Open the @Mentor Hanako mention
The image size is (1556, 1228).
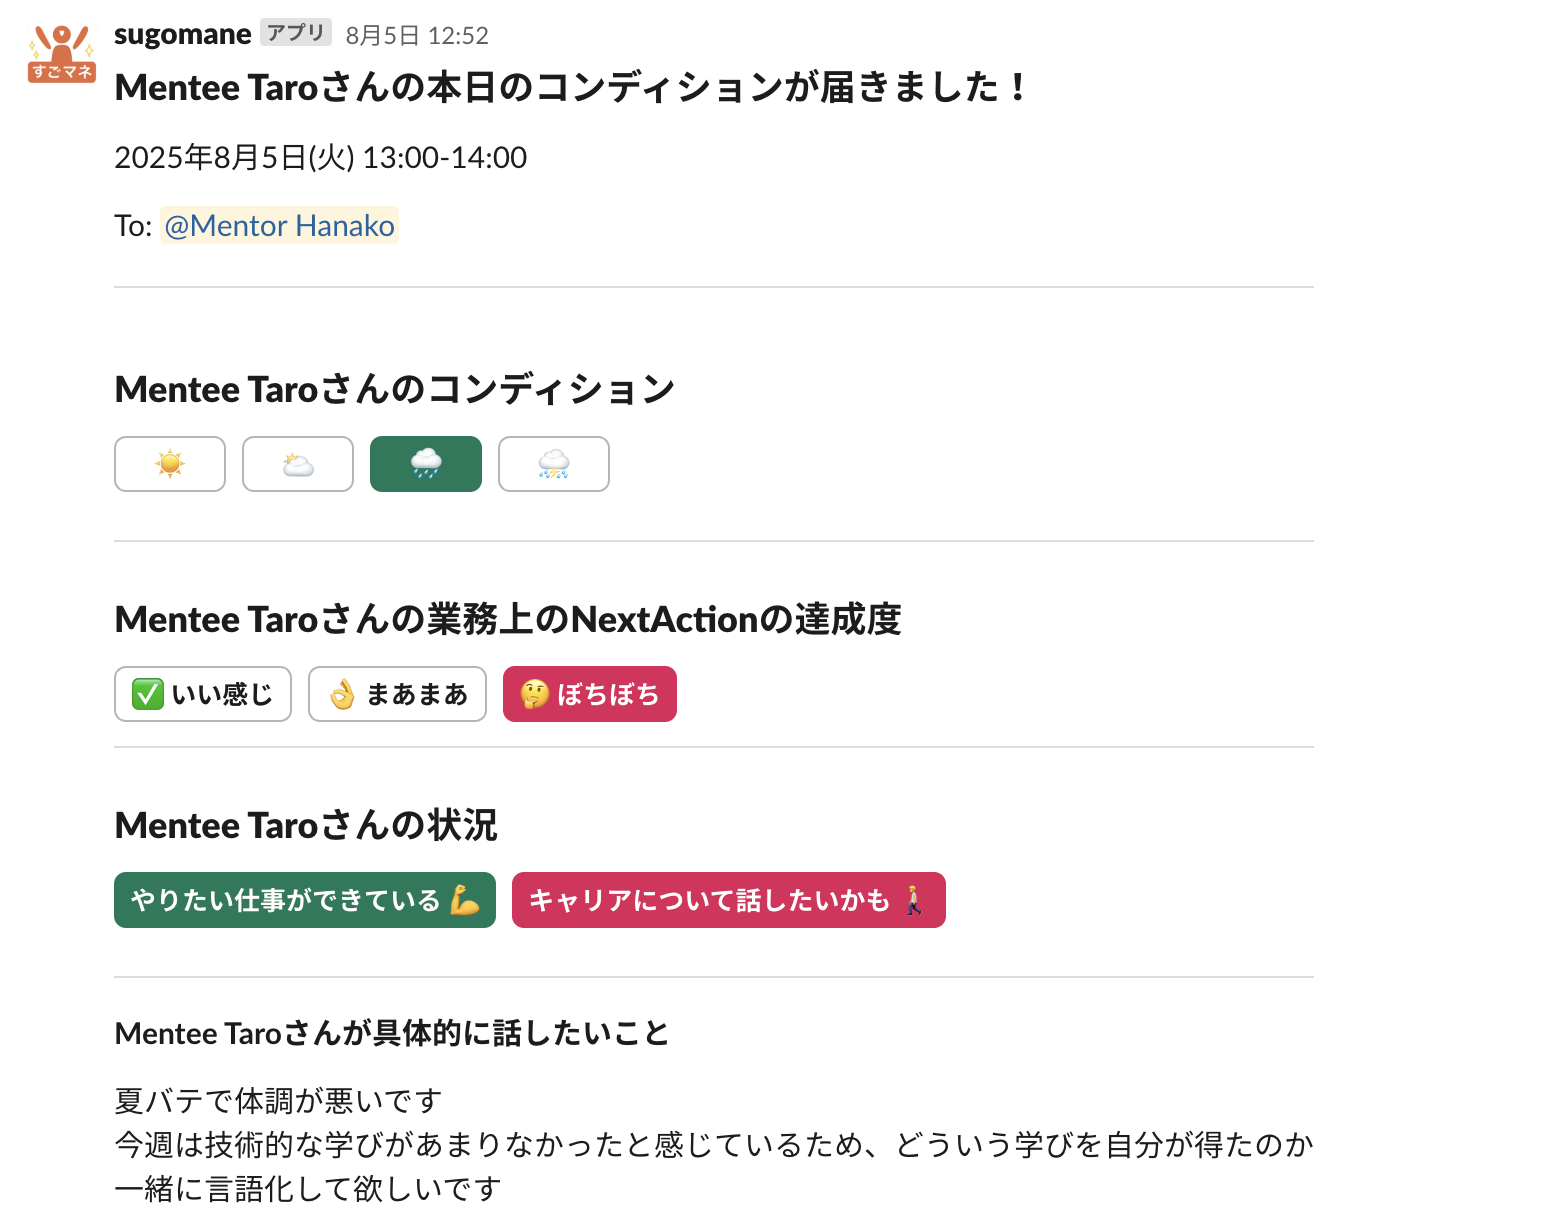pyautogui.click(x=279, y=225)
